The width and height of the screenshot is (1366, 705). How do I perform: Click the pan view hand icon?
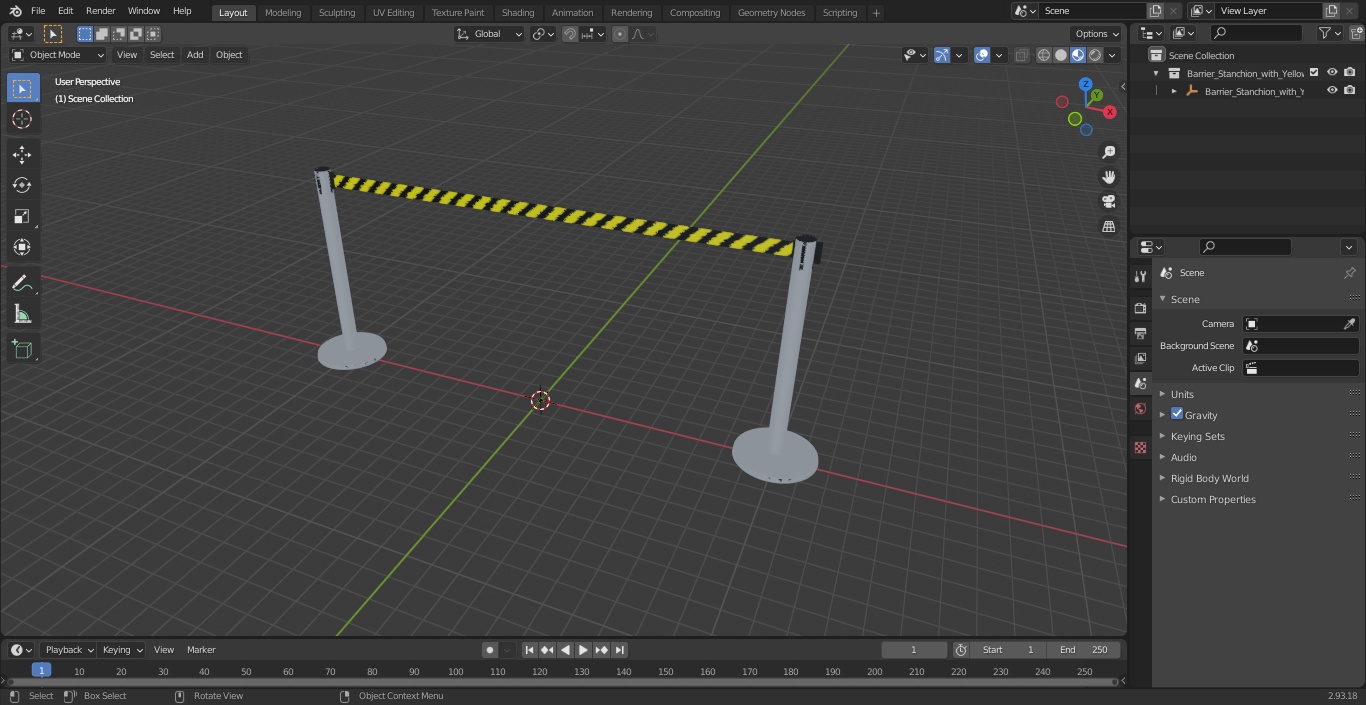coord(1108,177)
